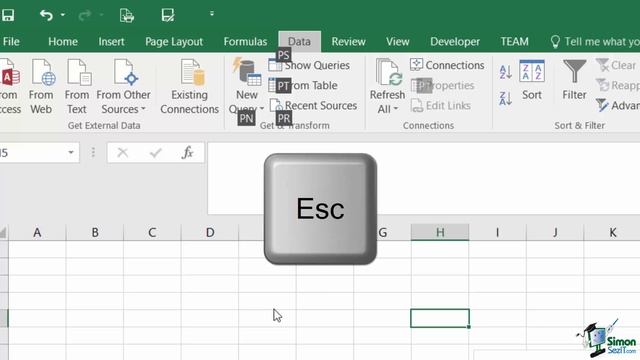640x360 pixels.
Task: Click Recent Sources button
Action: pyautogui.click(x=313, y=105)
